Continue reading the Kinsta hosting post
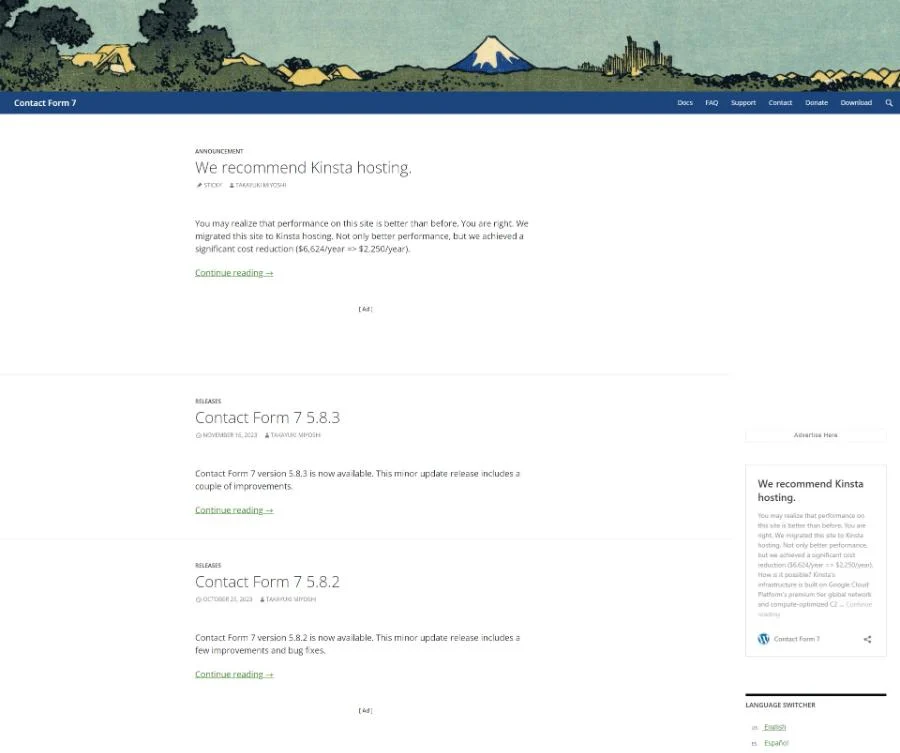The image size is (900, 753). click(x=234, y=273)
